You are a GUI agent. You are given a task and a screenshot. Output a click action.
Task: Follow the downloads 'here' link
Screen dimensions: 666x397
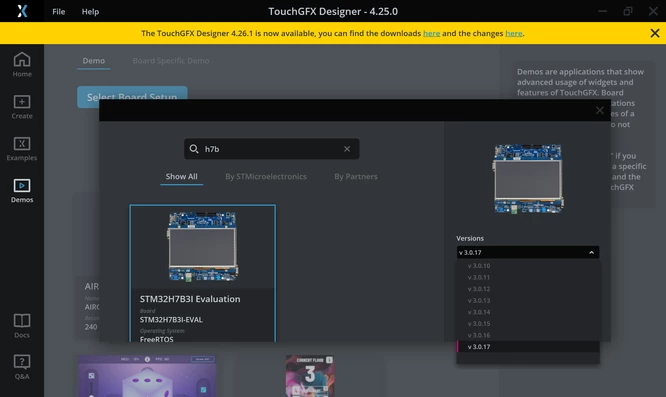(x=431, y=34)
